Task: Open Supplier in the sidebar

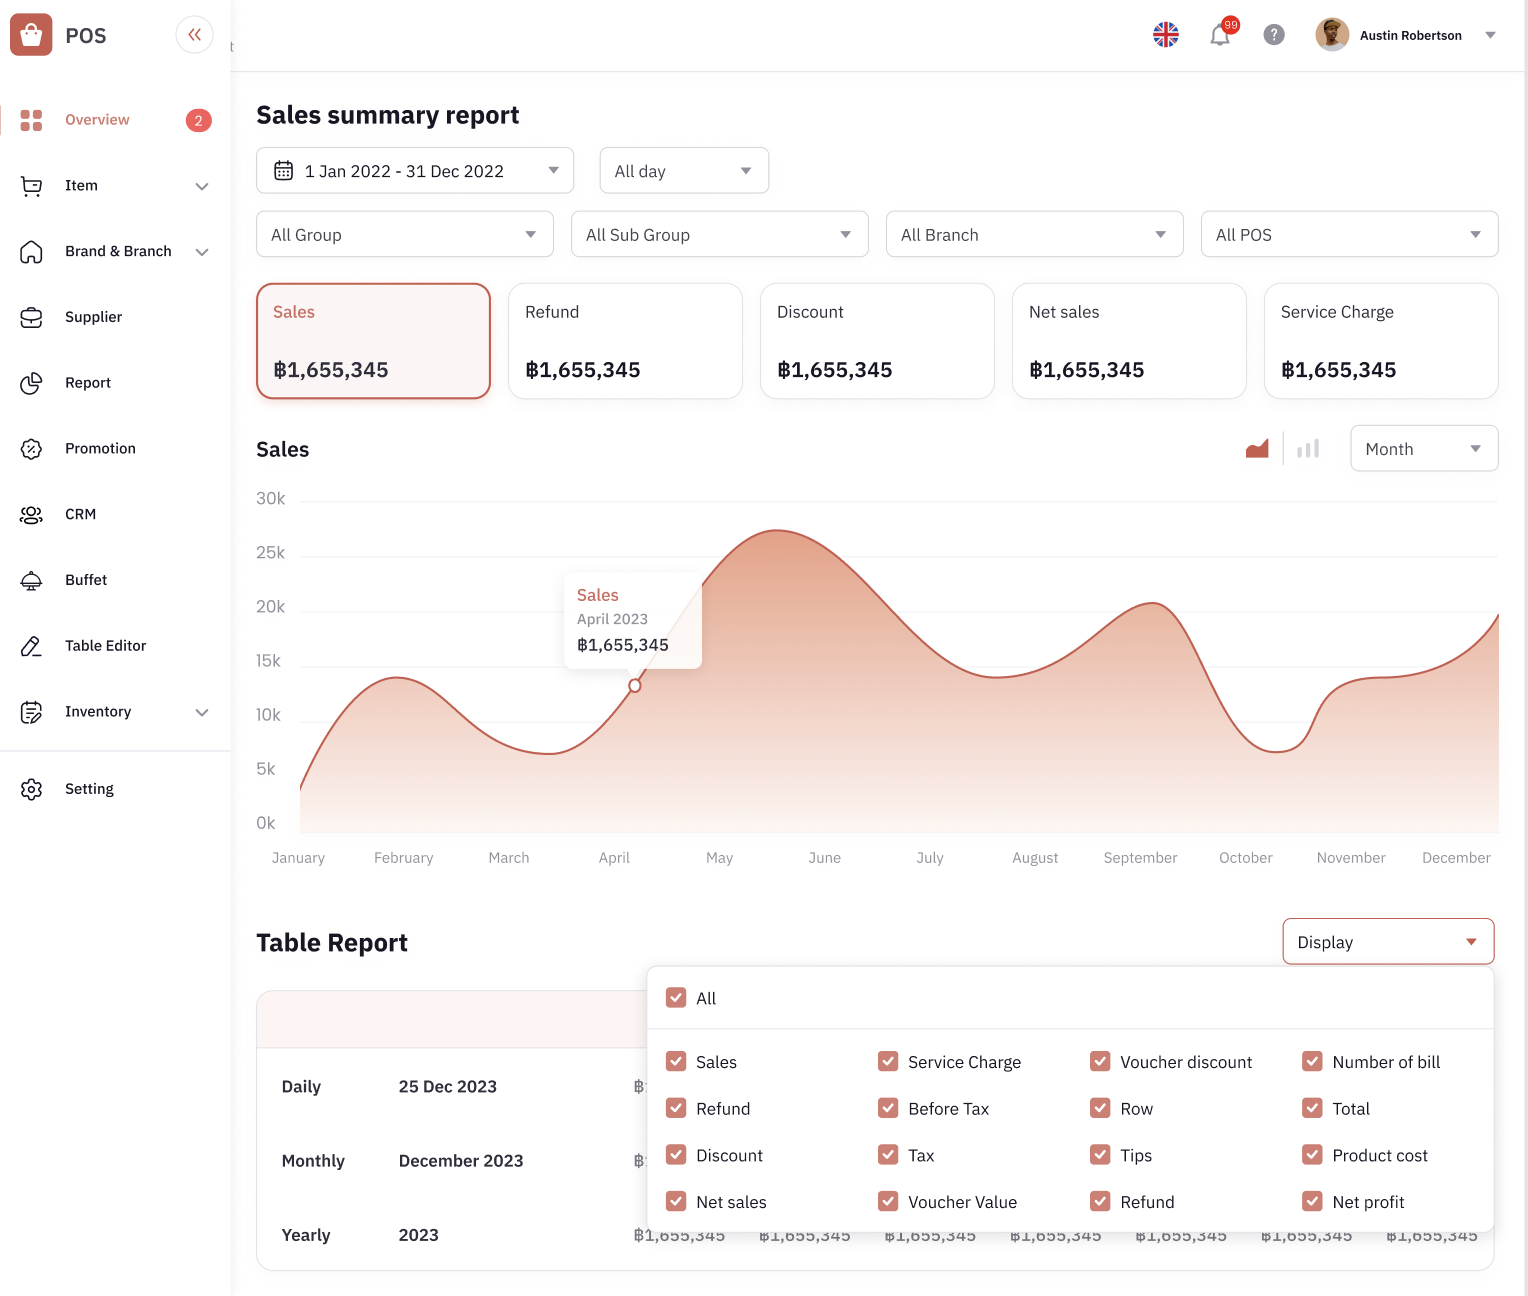Action: click(x=93, y=317)
